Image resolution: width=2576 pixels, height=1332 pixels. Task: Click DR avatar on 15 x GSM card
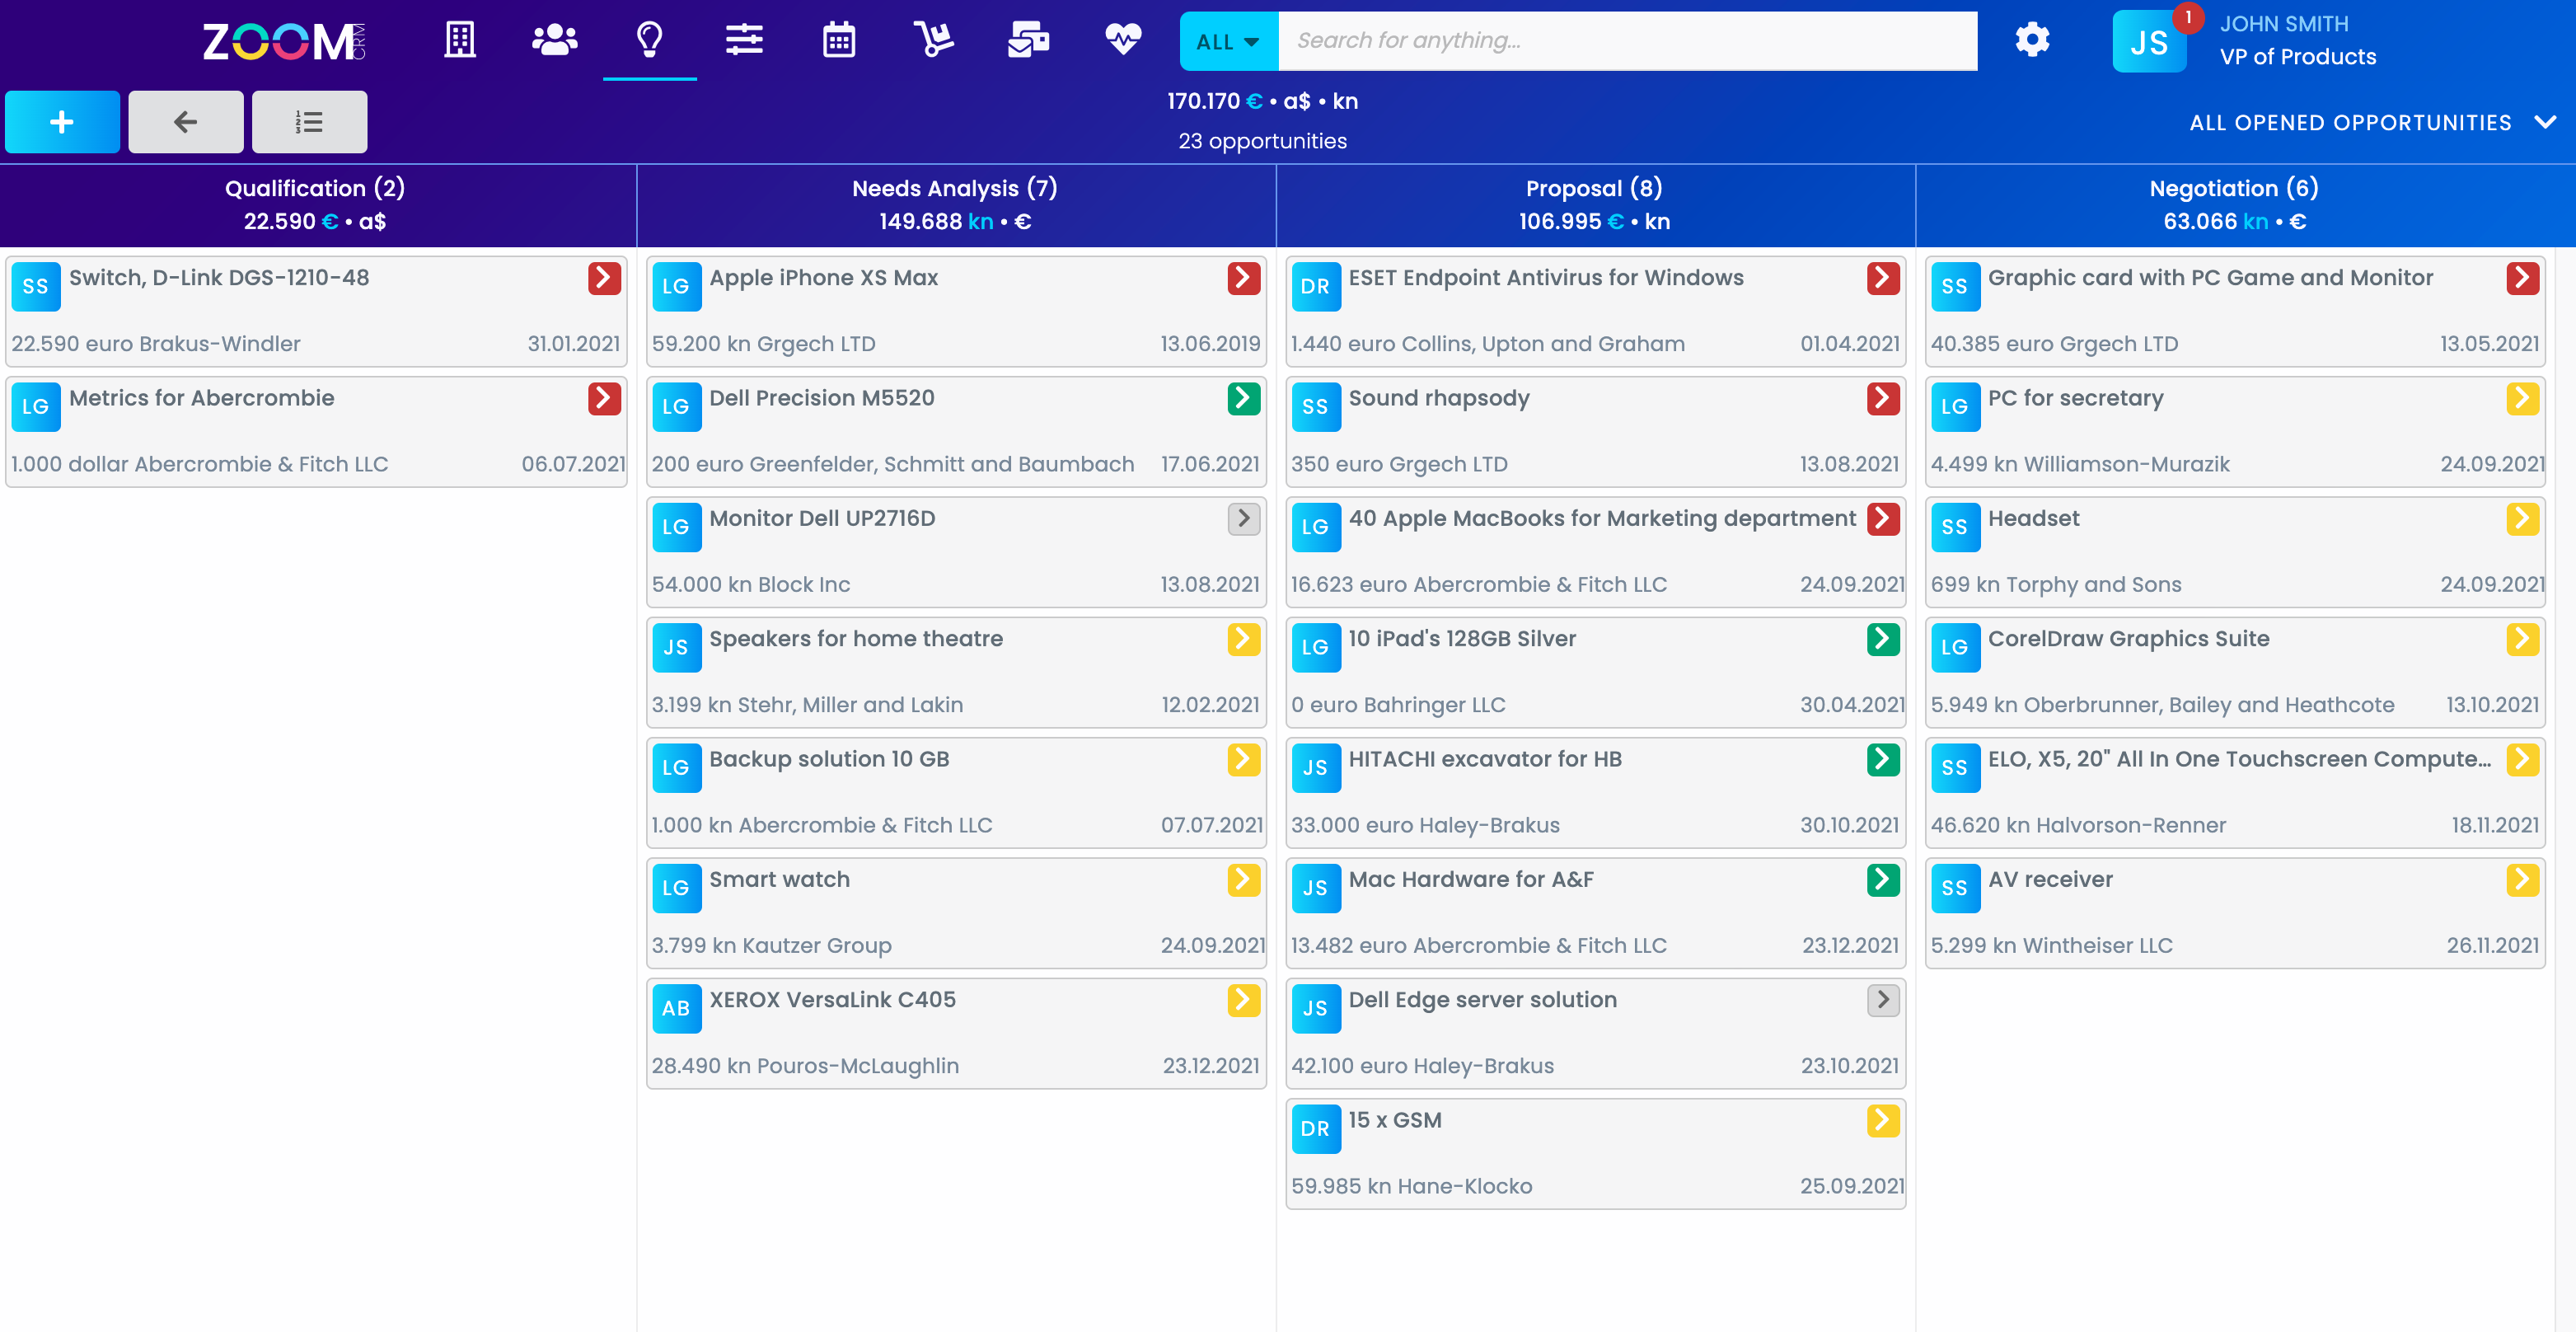1315,1128
